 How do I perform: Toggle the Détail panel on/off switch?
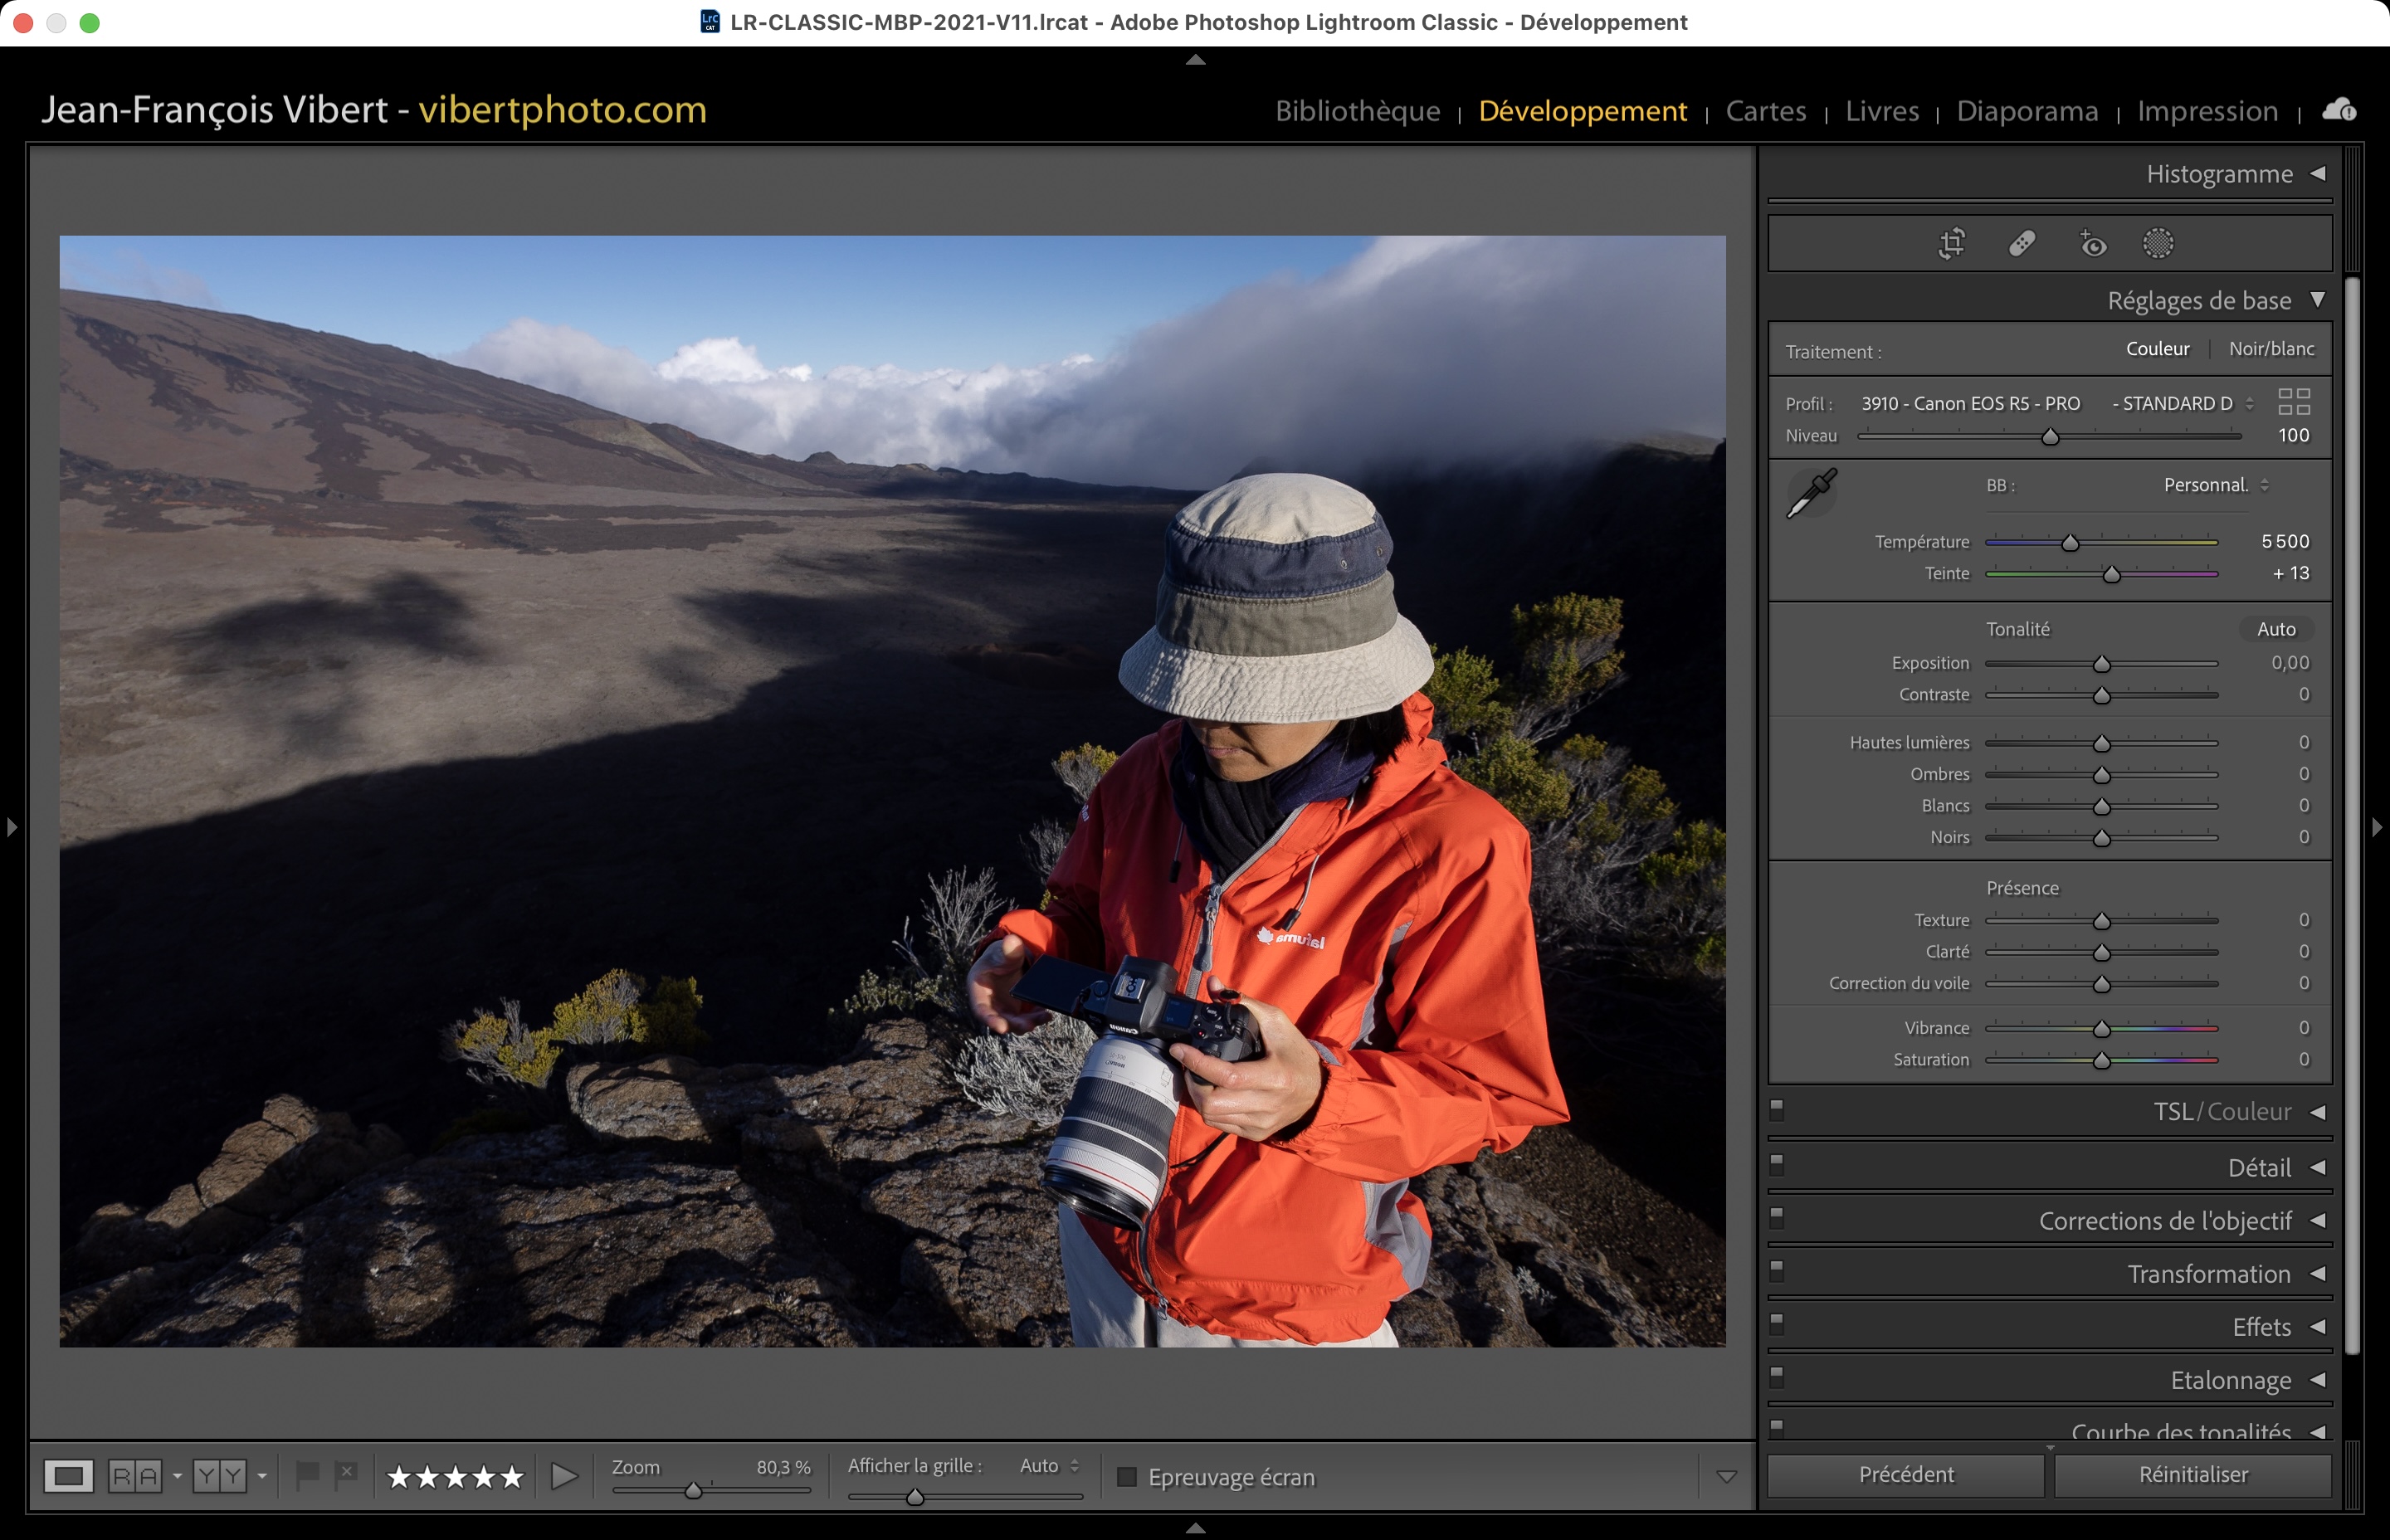[1777, 1163]
